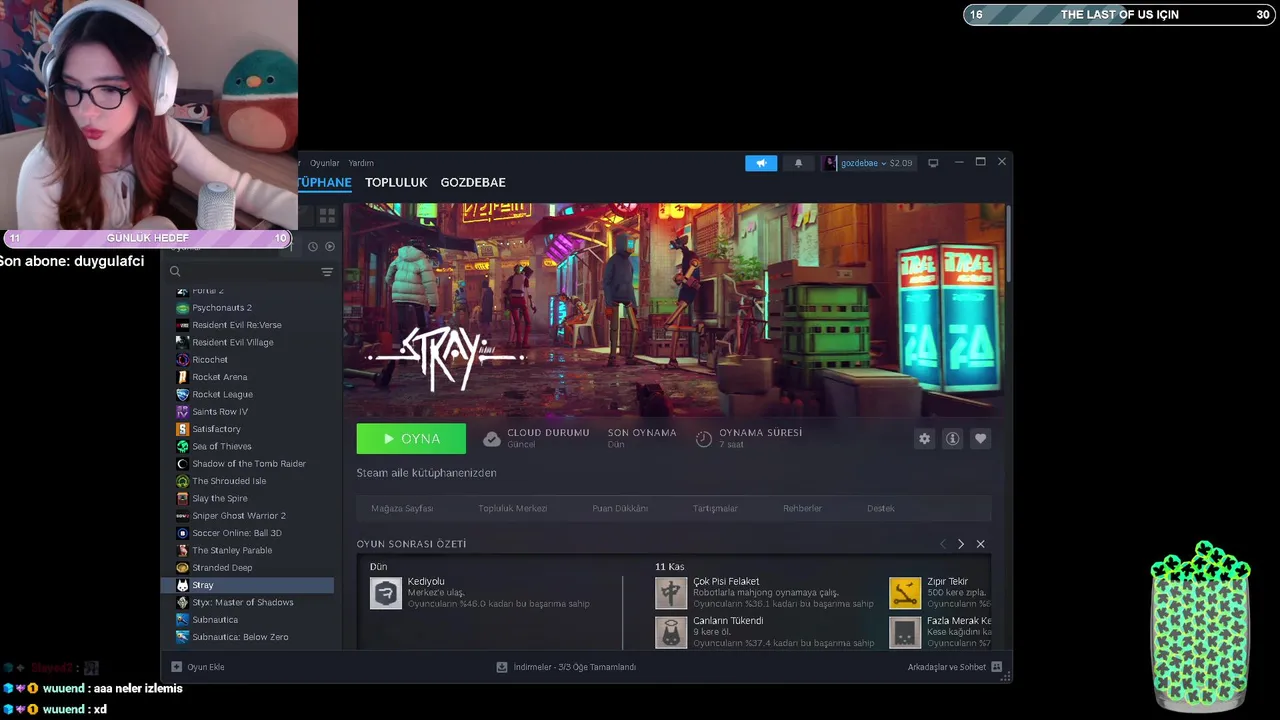Switch to the GOZDEBAE profile tab
The image size is (1280, 720).
pyautogui.click(x=473, y=182)
